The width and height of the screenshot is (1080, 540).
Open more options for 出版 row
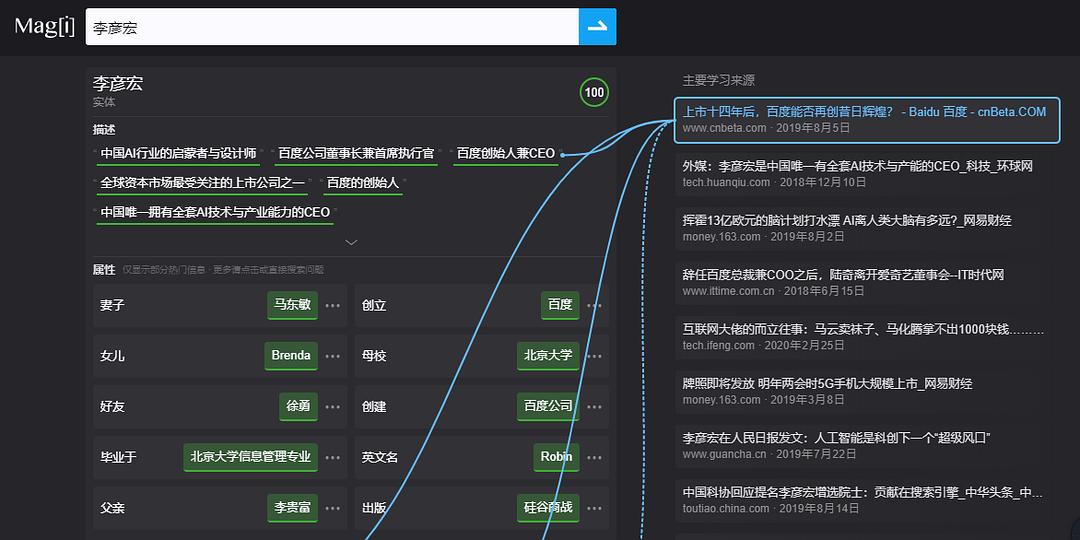click(594, 508)
